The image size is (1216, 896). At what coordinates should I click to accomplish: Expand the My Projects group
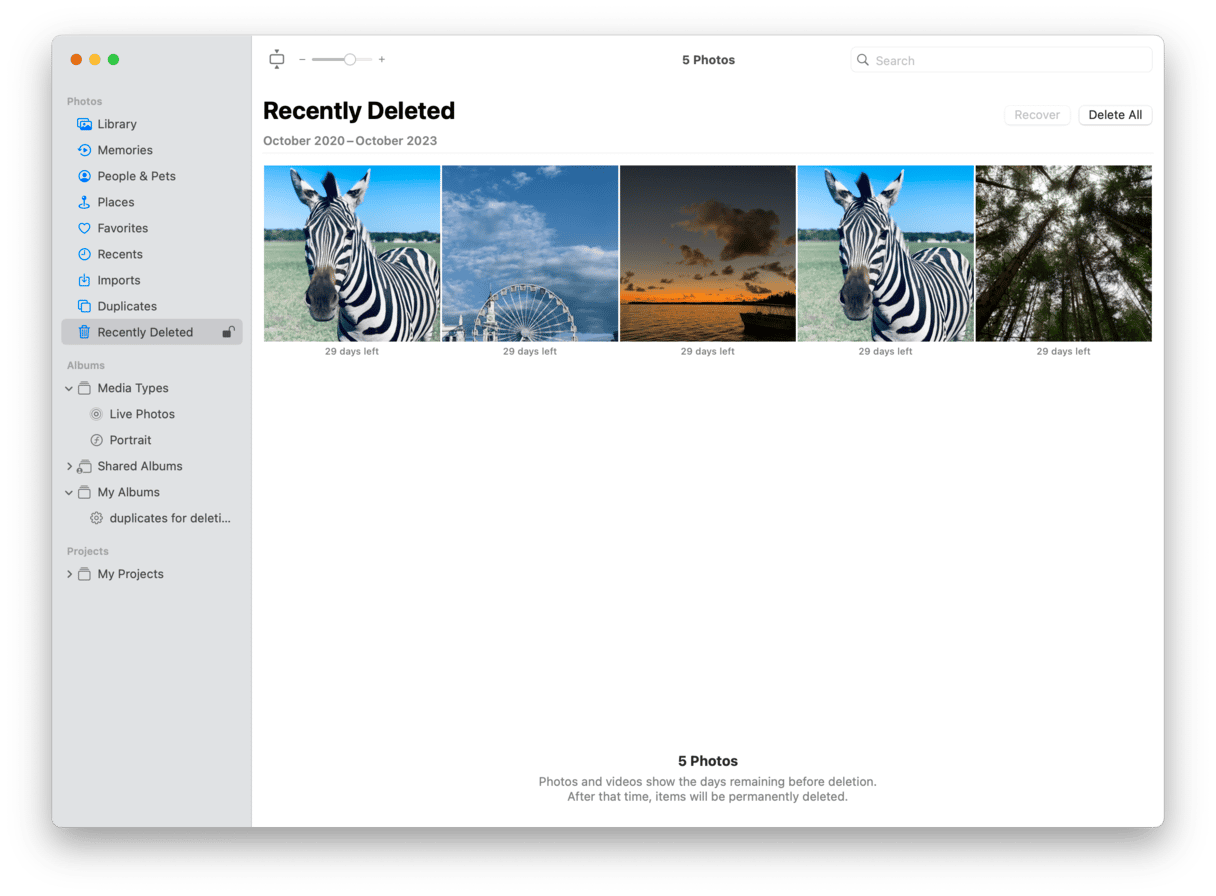[69, 574]
